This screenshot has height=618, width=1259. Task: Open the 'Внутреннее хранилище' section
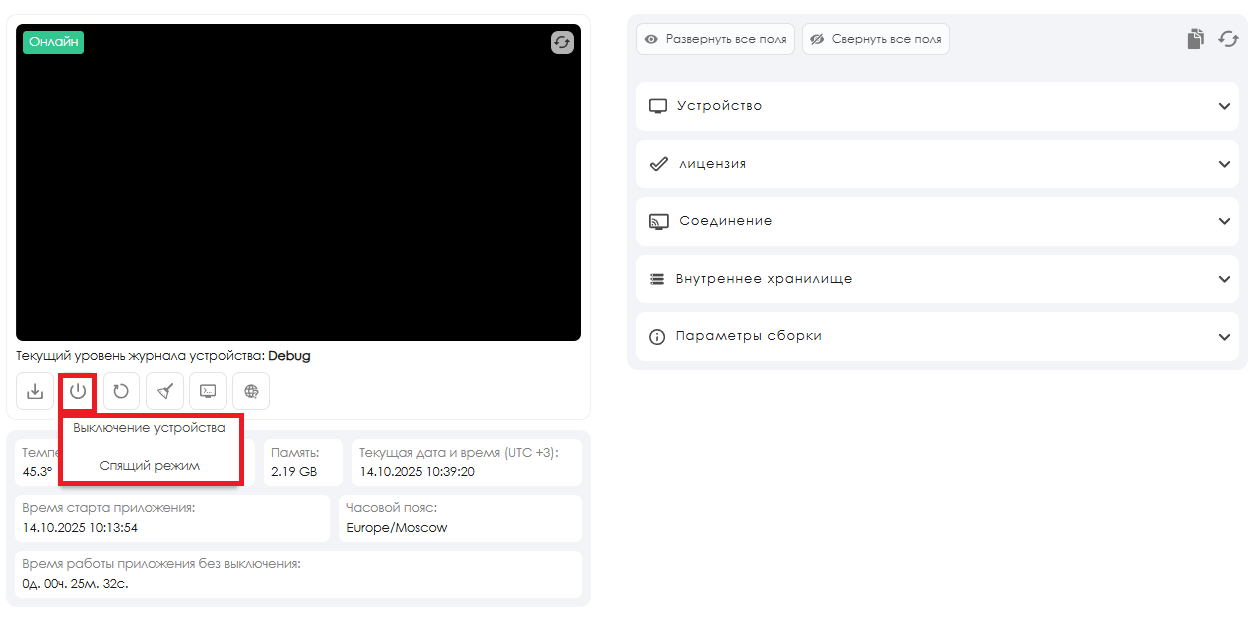(x=937, y=279)
